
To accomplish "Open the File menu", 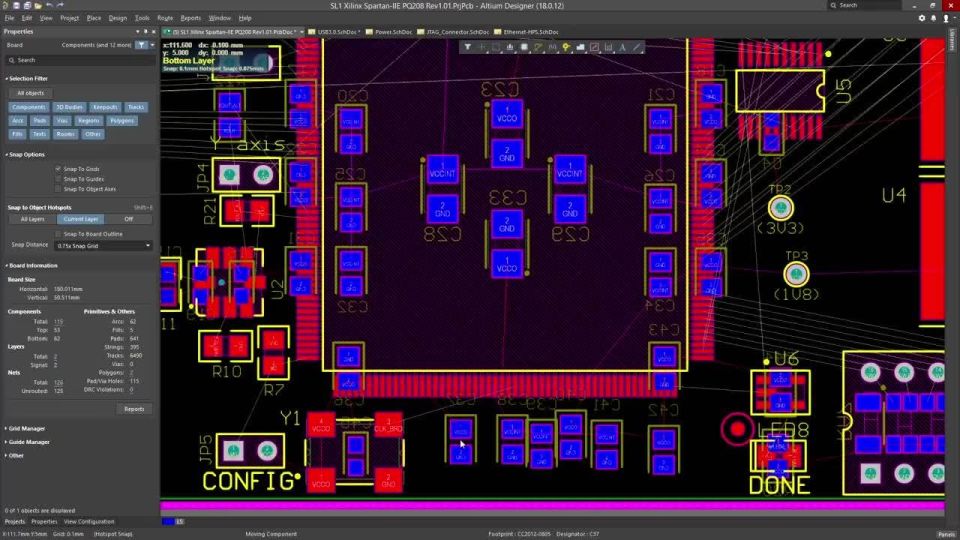I will 9,18.
